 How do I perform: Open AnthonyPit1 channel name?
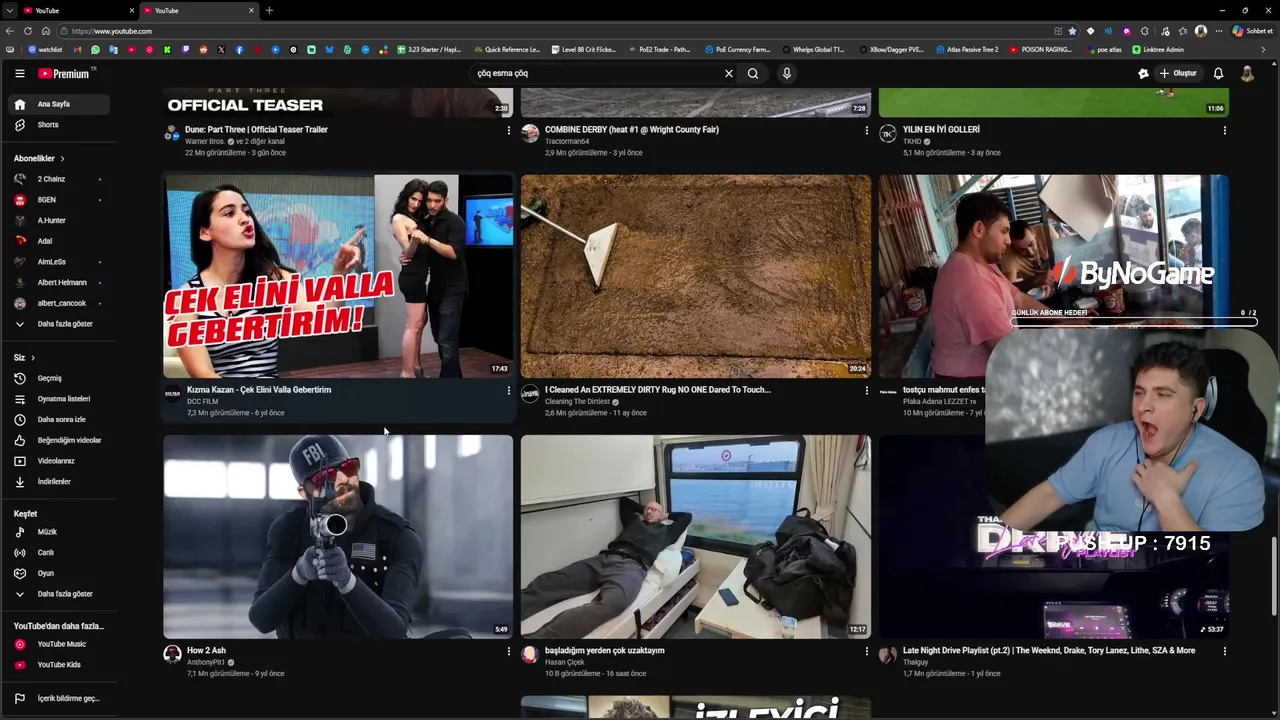point(206,662)
